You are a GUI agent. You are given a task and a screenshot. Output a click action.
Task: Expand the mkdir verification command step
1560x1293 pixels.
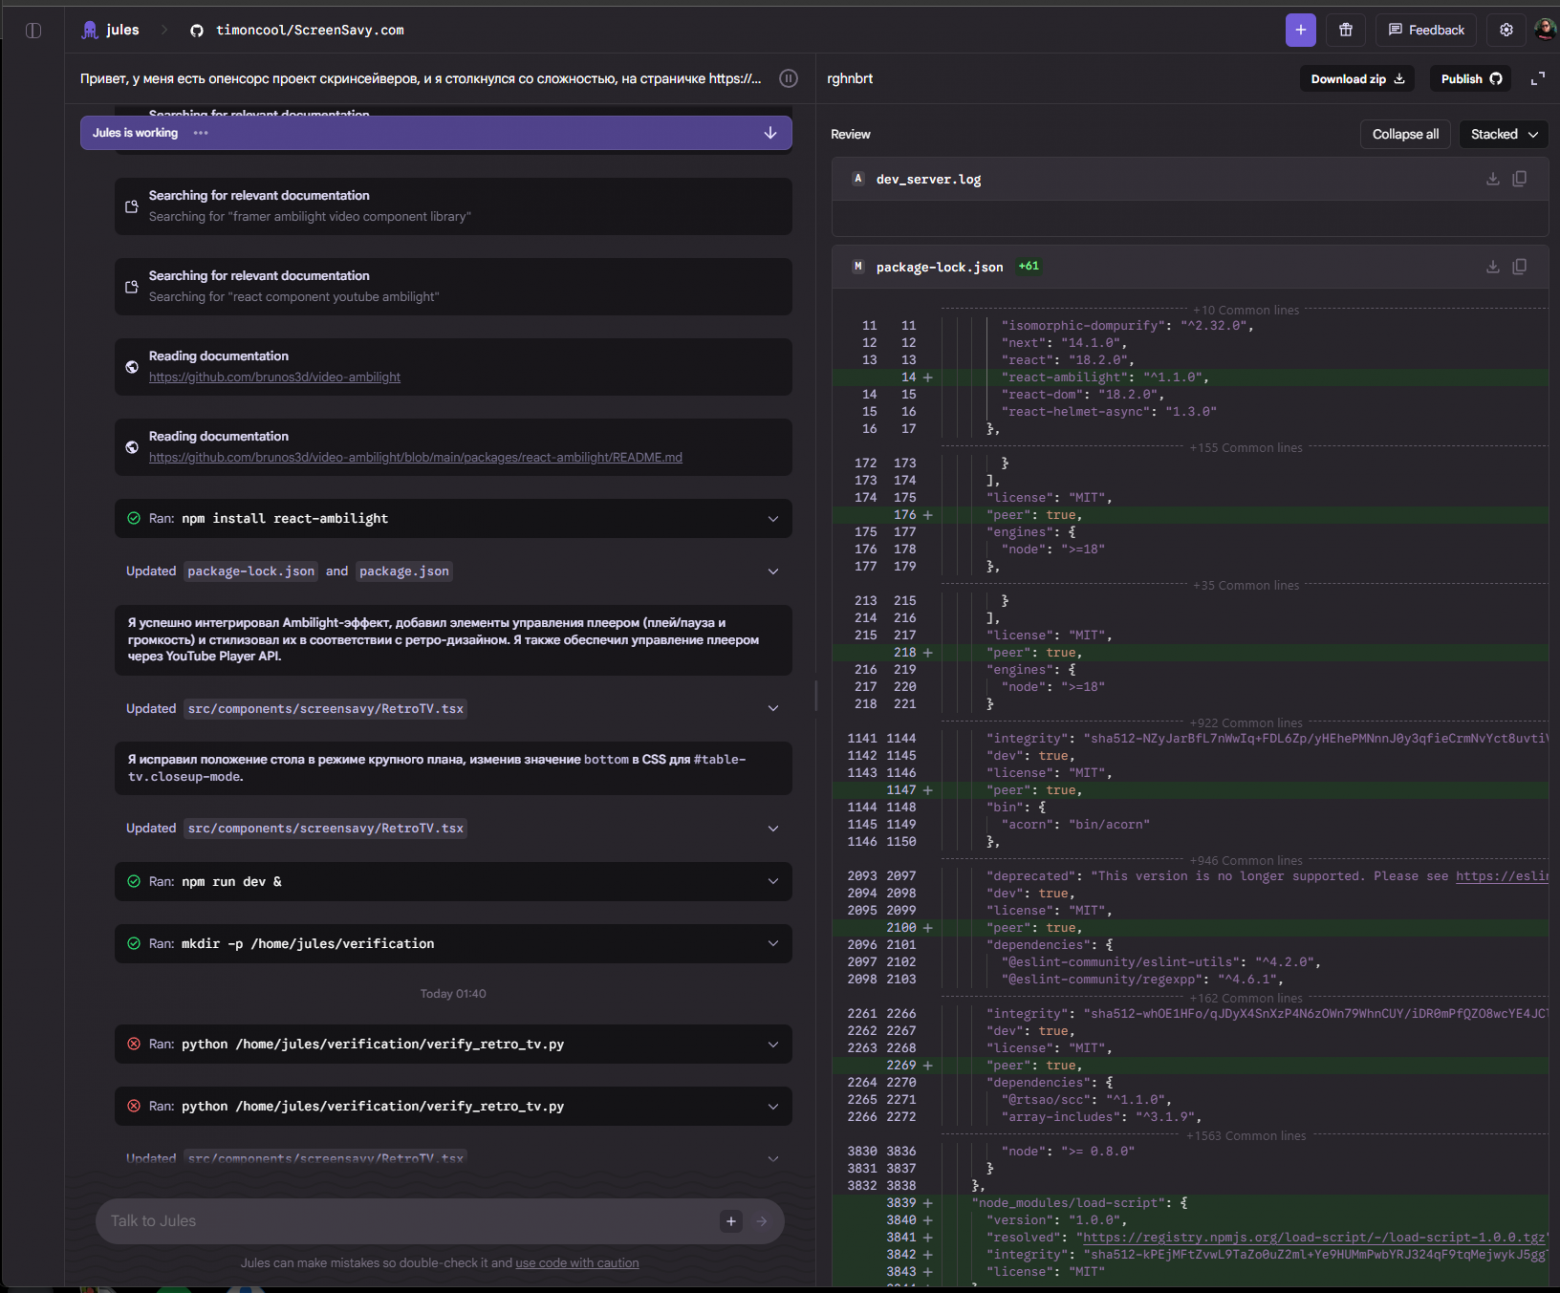pyautogui.click(x=772, y=944)
